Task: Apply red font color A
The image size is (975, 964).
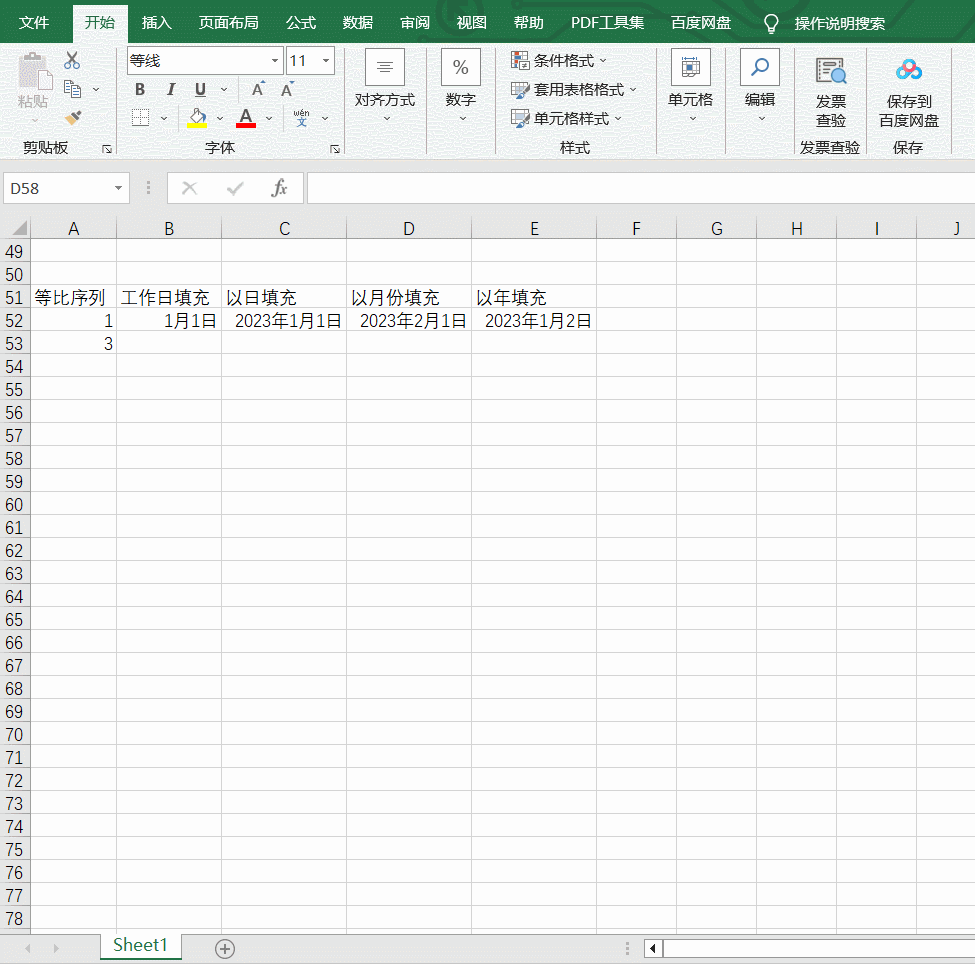Action: pyautogui.click(x=246, y=118)
